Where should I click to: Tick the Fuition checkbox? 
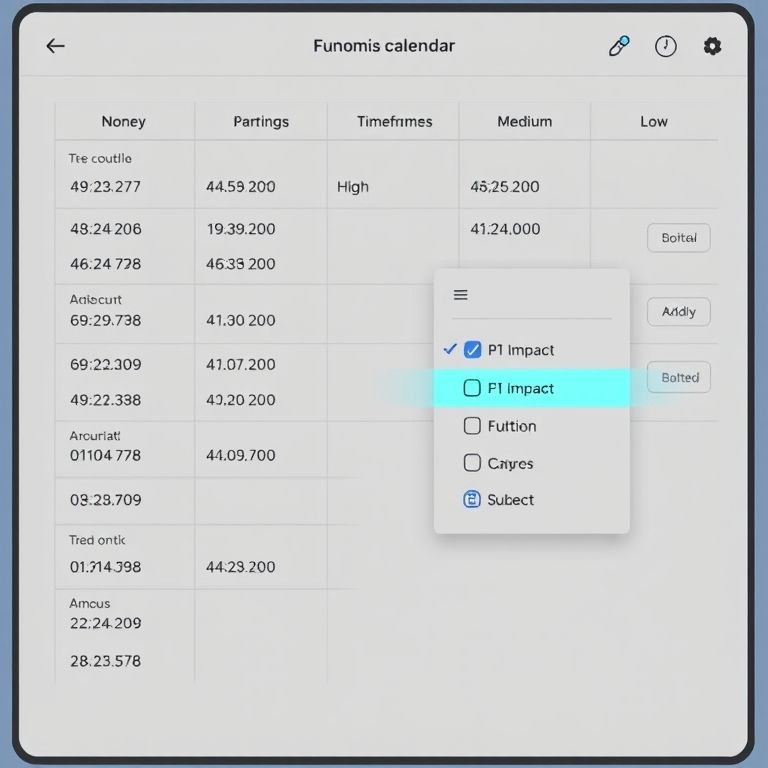pos(473,426)
